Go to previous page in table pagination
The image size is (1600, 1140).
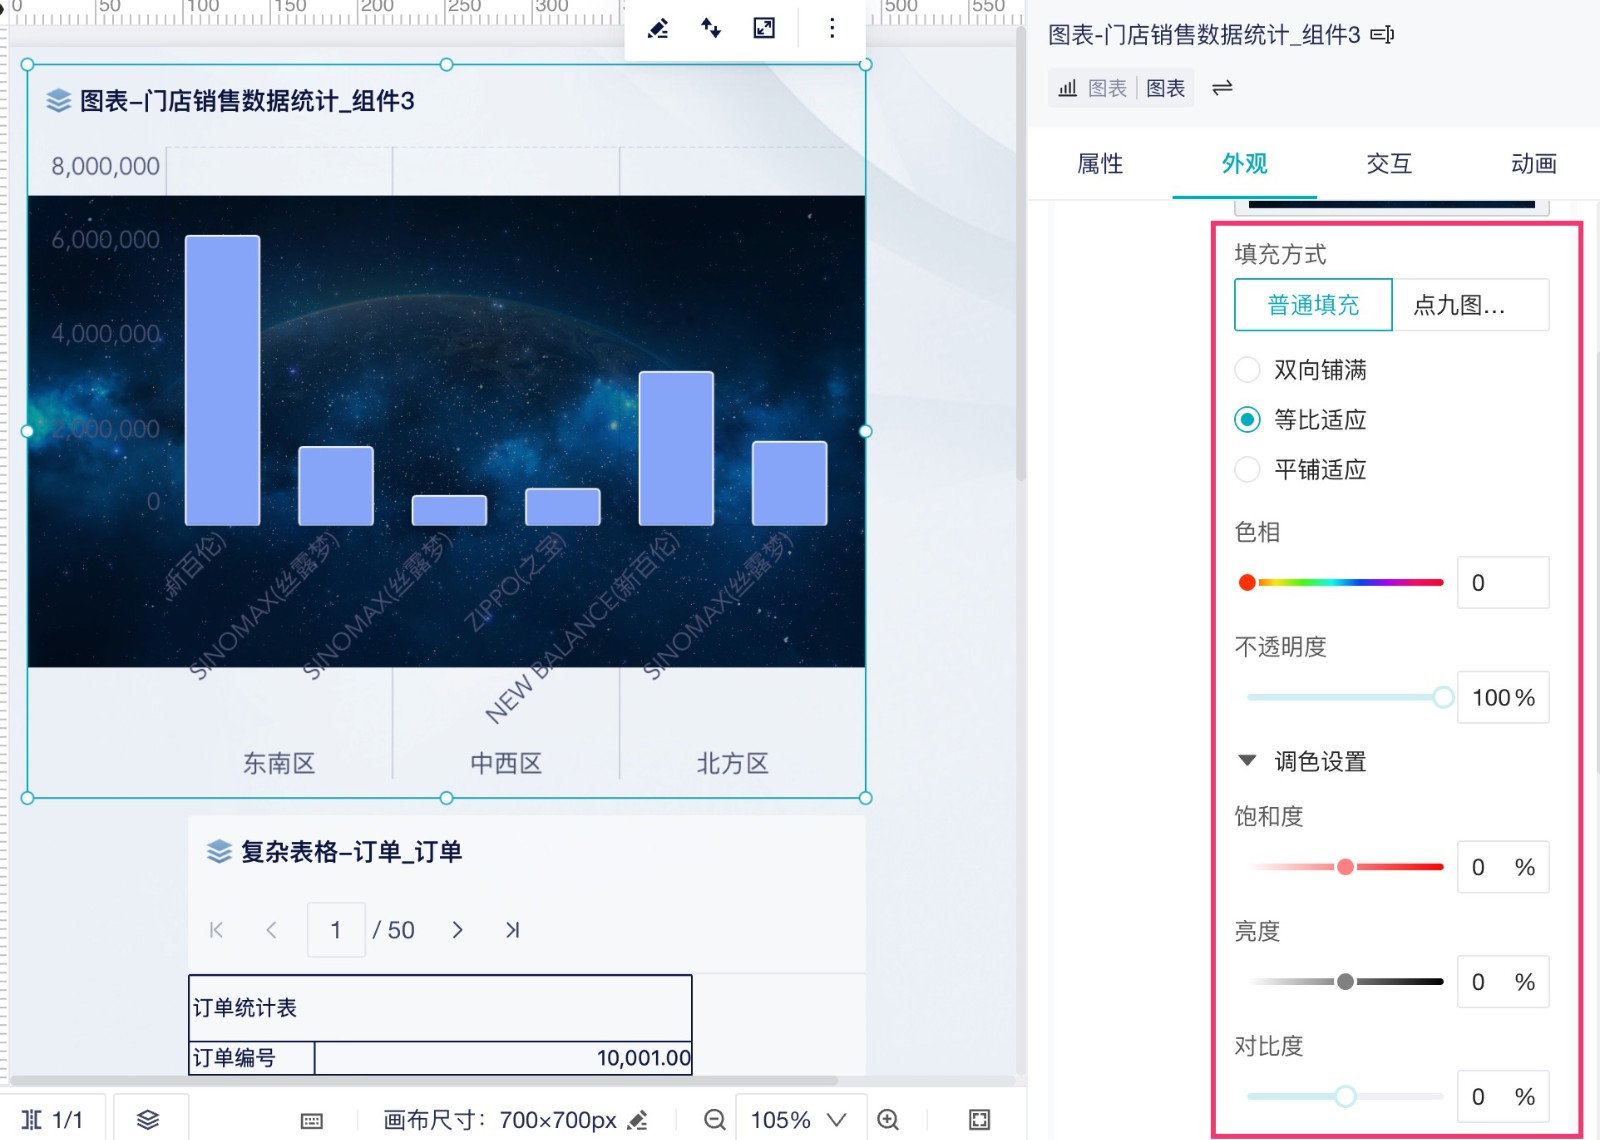click(x=271, y=930)
